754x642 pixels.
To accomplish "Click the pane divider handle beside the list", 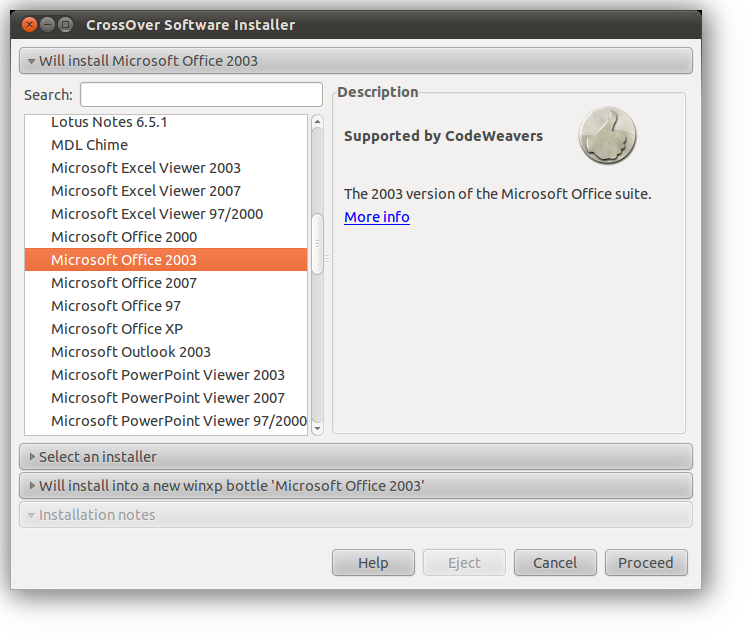I will [327, 259].
